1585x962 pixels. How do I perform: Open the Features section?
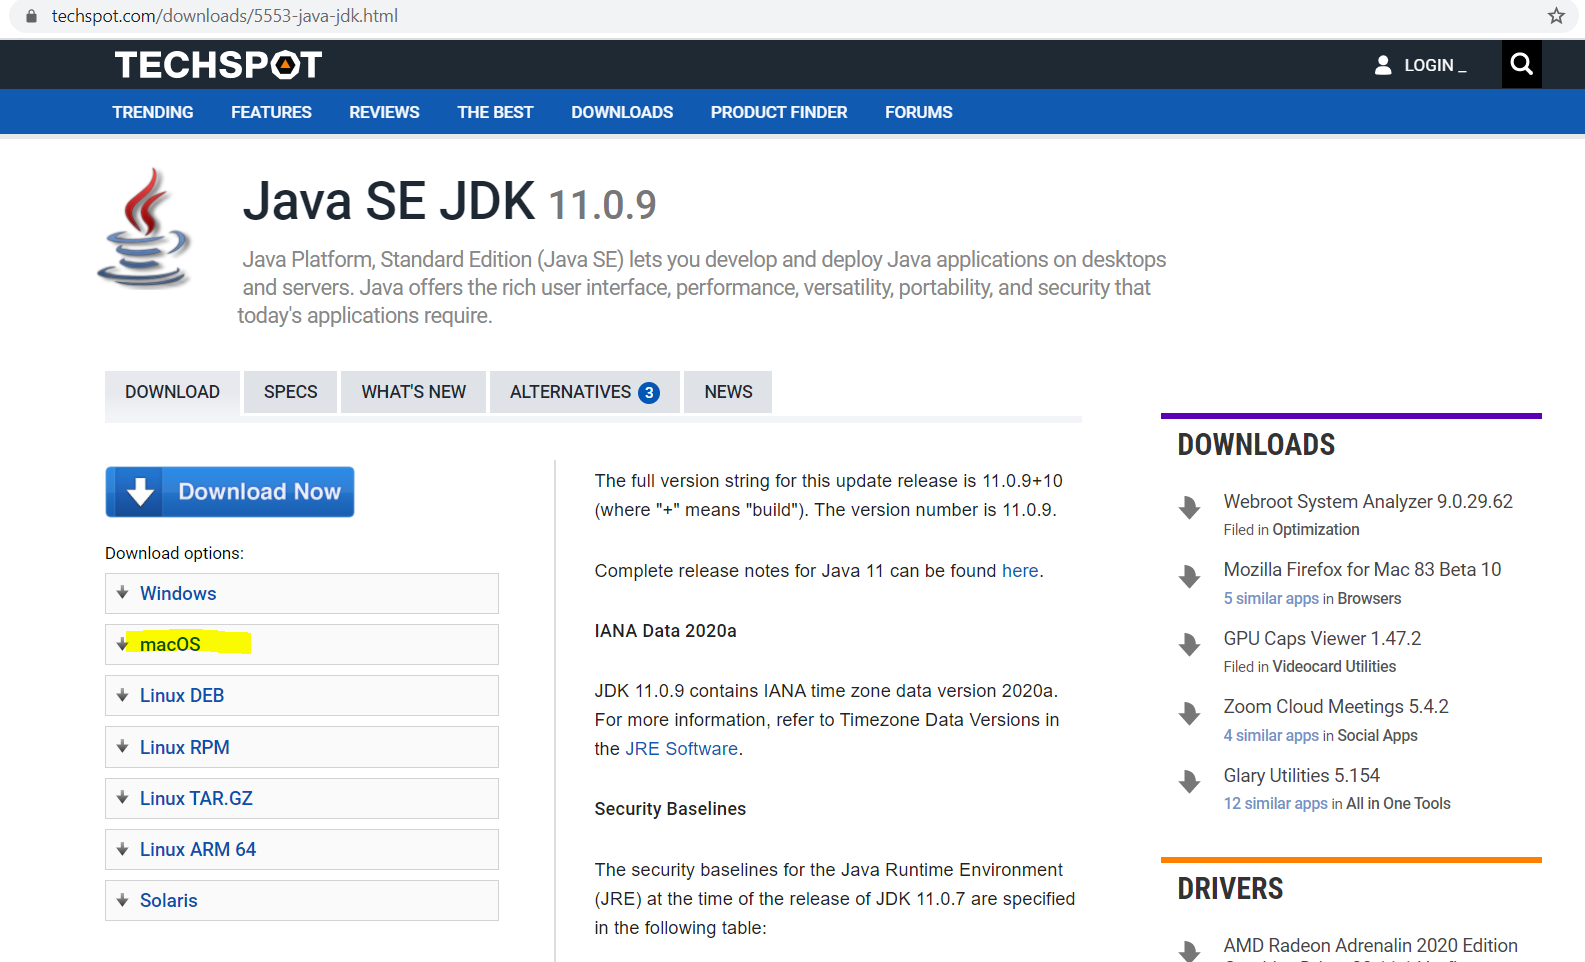click(x=271, y=112)
